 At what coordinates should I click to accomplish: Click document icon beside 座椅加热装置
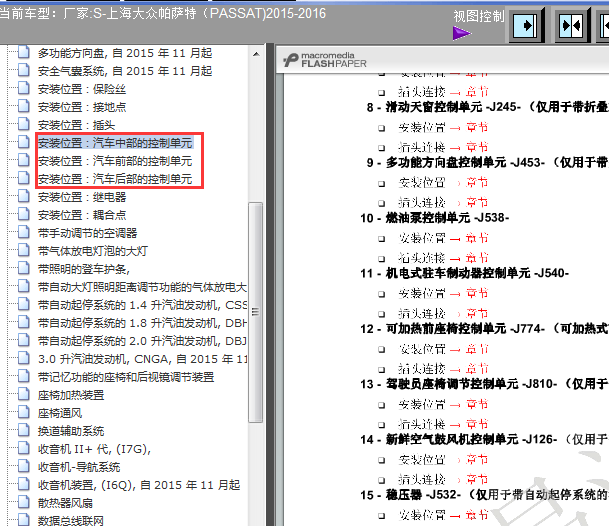[x=23, y=395]
